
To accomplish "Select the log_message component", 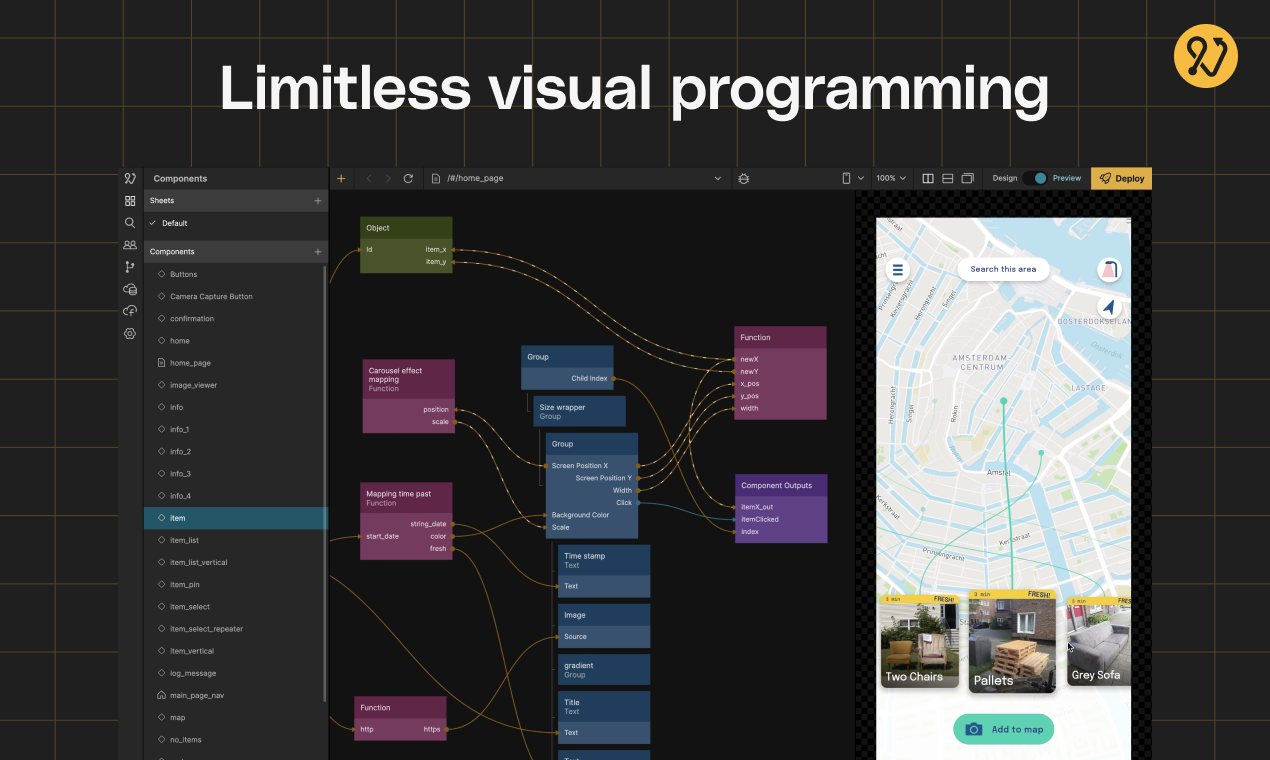I will pos(237,673).
